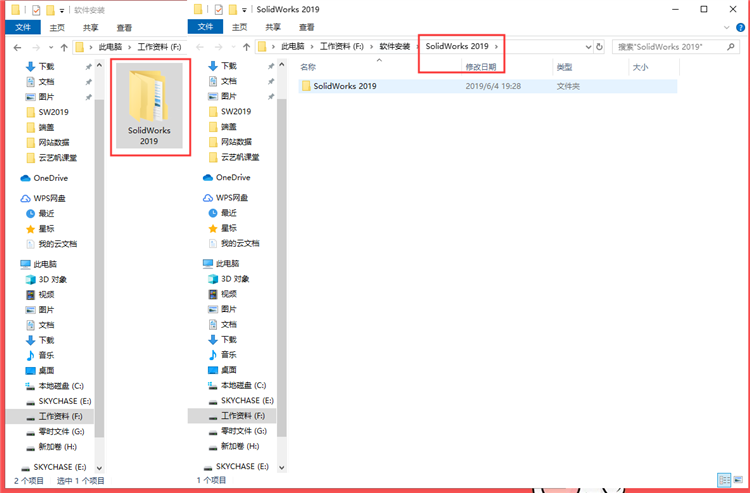Click the magnifier search icon
The image size is (750, 493).
pyautogui.click(x=730, y=47)
